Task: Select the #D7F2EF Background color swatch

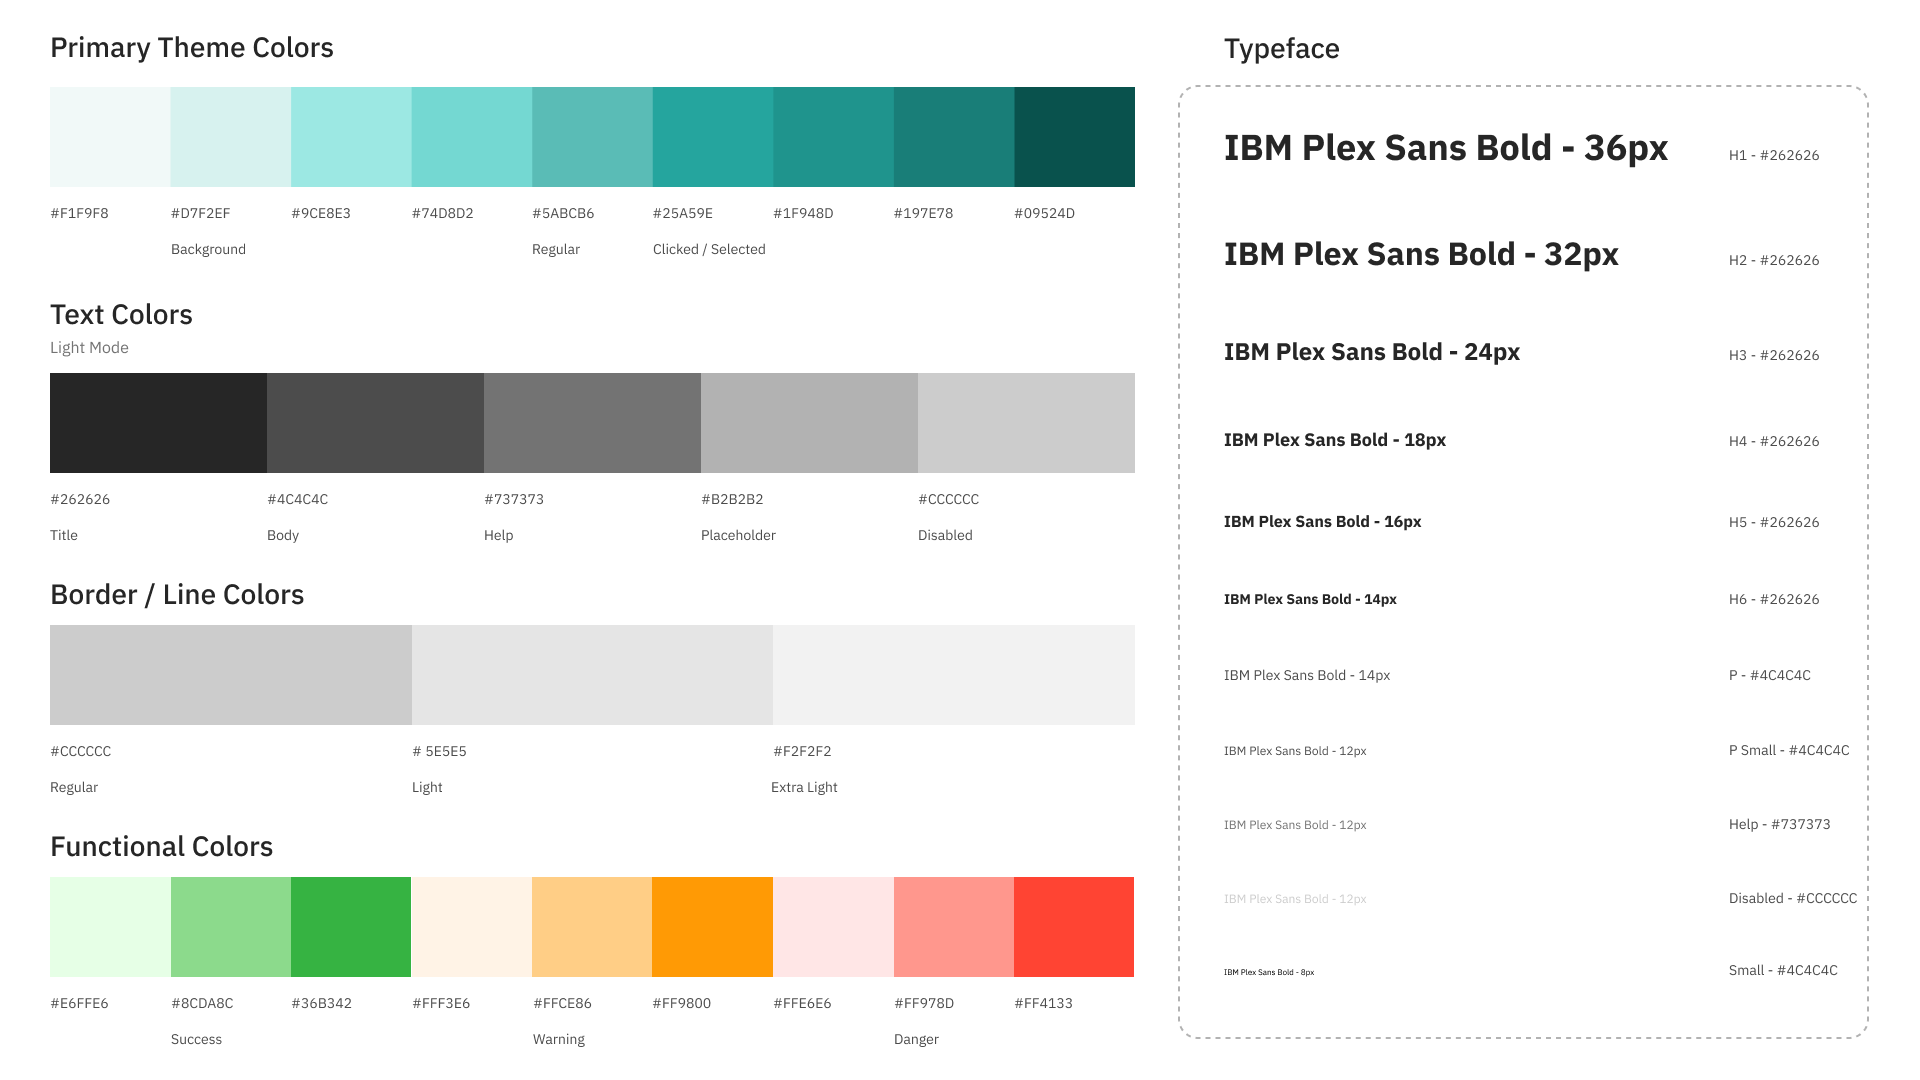Action: point(231,137)
